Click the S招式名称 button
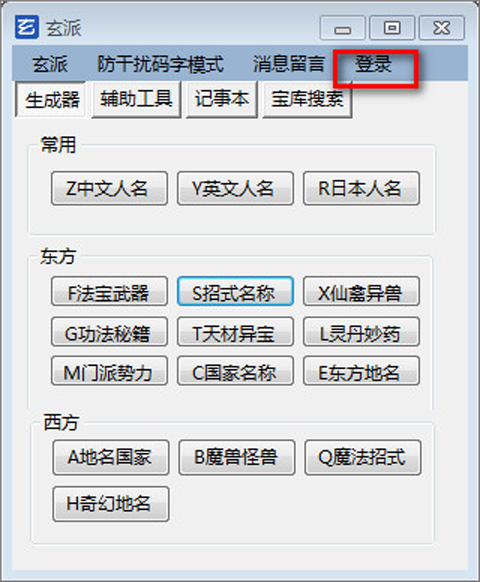 pyautogui.click(x=235, y=291)
